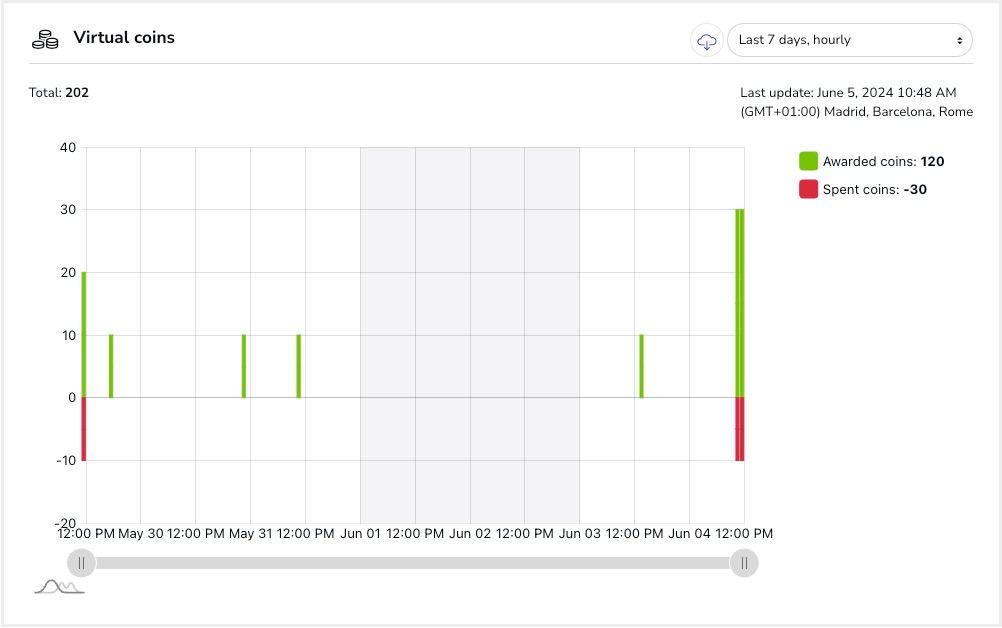Click the mini curve chart icon below slider

tap(59, 586)
